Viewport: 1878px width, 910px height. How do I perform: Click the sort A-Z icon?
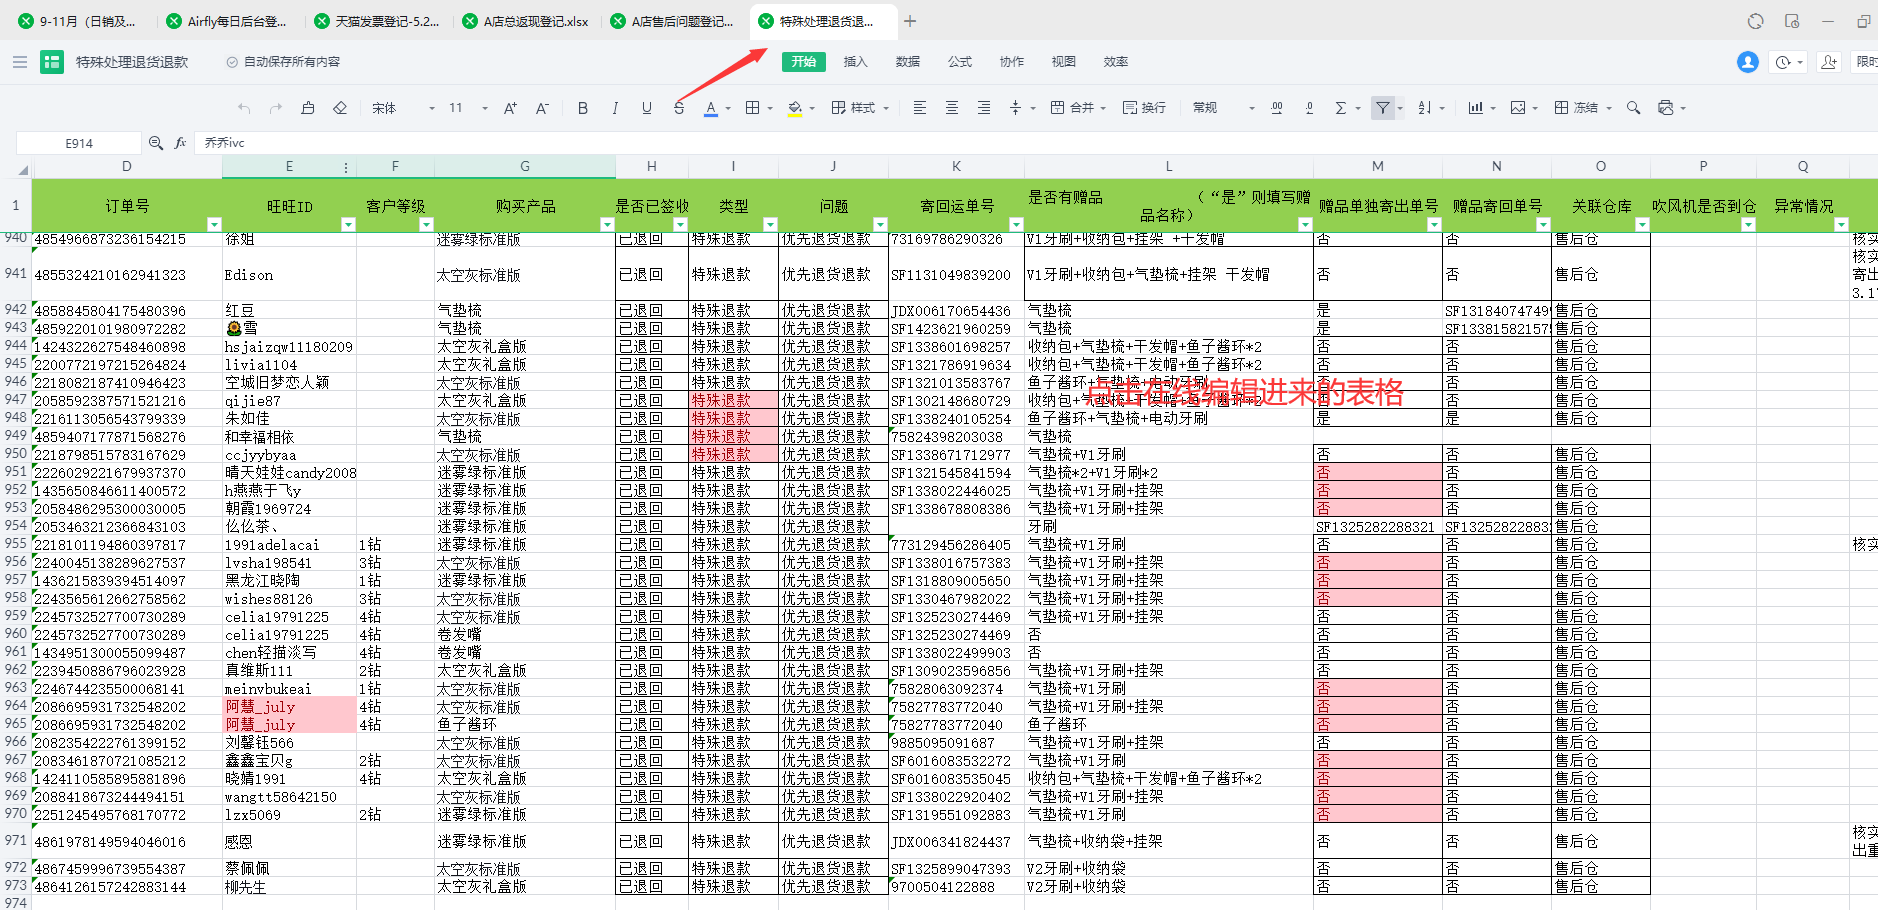point(1425,108)
